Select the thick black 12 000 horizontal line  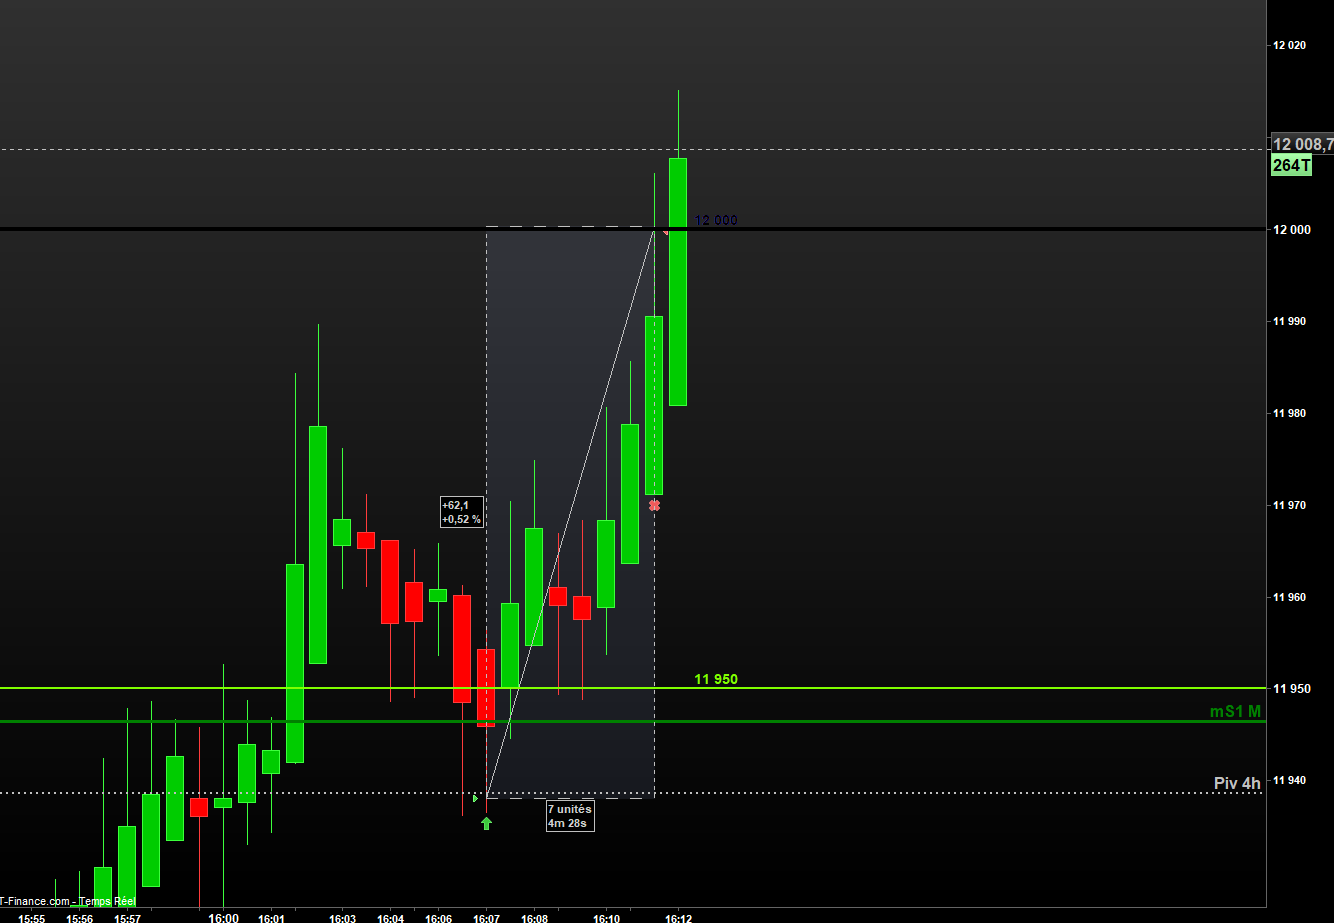tap(631, 229)
